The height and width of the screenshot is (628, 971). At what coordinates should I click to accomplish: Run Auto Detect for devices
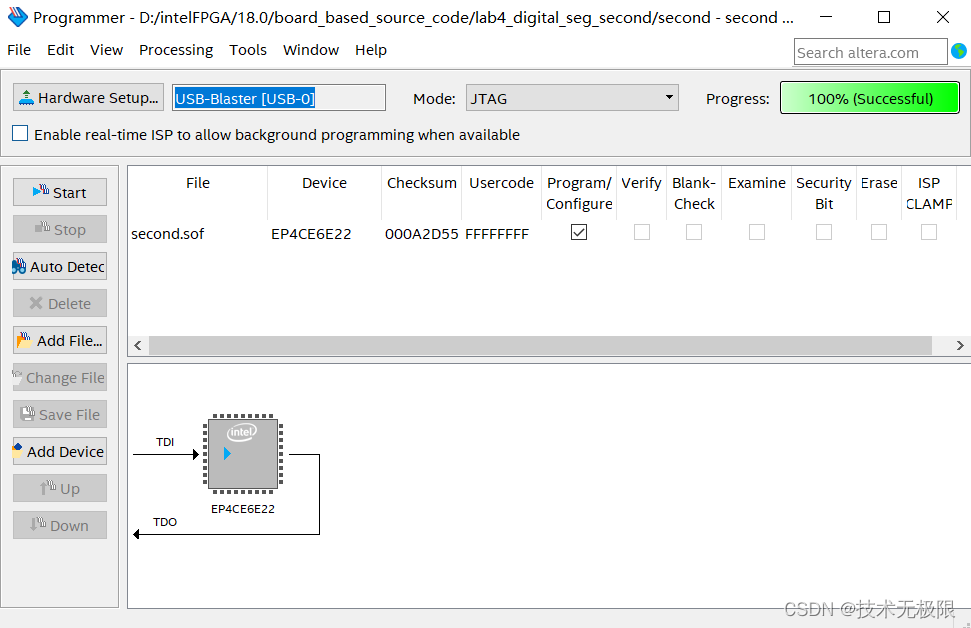60,266
